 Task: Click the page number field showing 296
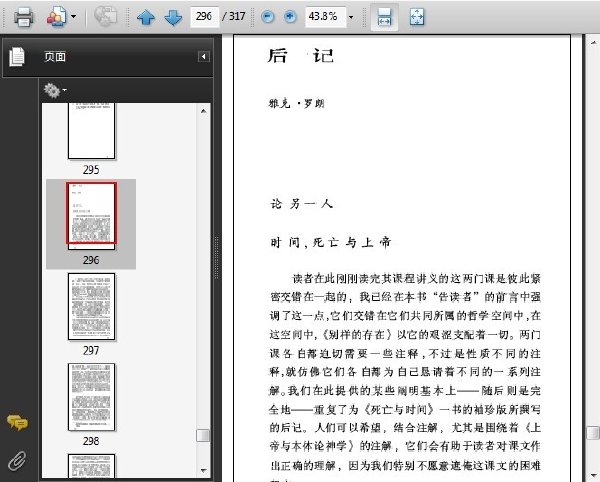204,16
